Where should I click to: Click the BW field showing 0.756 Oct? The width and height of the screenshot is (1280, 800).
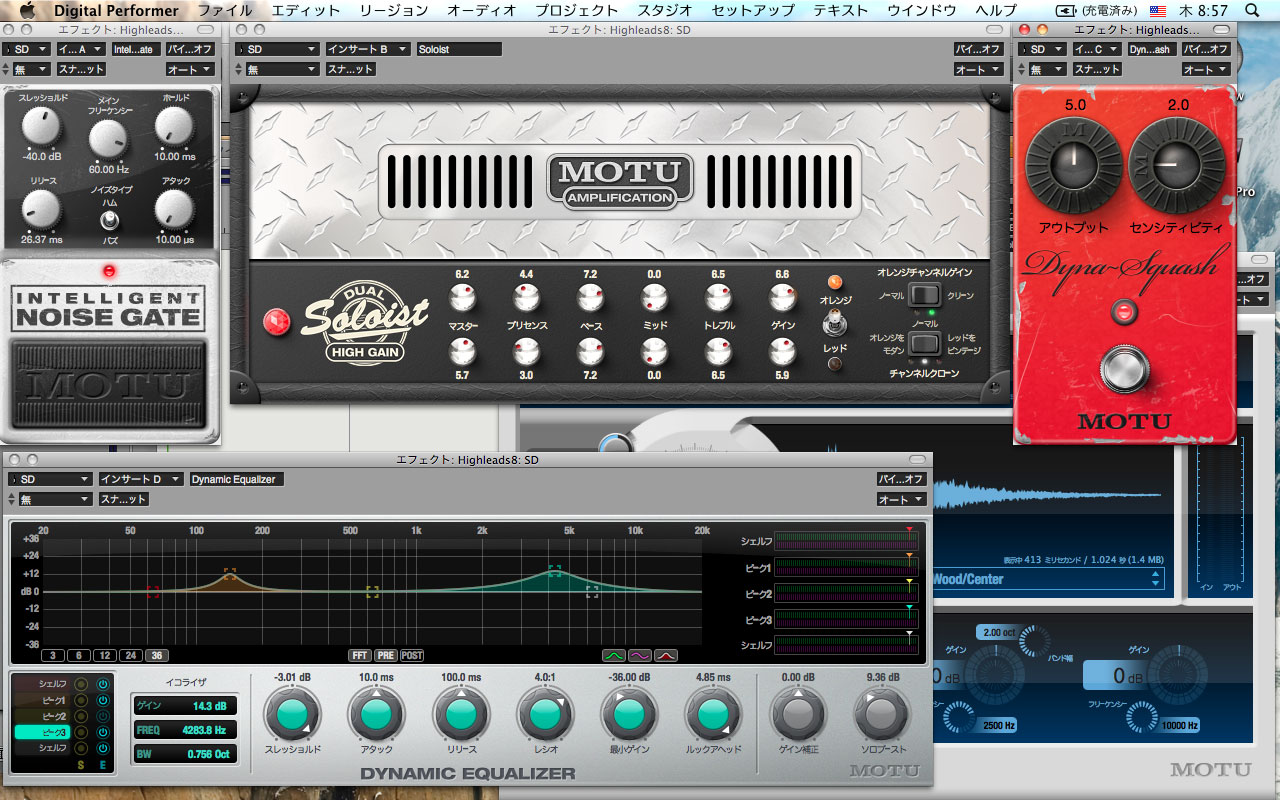click(186, 754)
